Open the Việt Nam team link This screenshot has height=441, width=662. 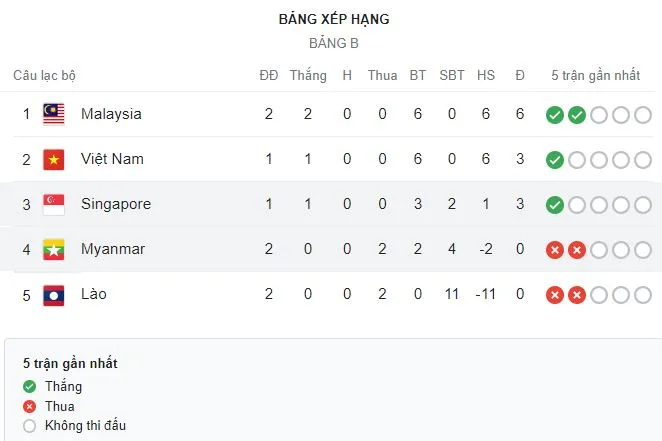(112, 159)
